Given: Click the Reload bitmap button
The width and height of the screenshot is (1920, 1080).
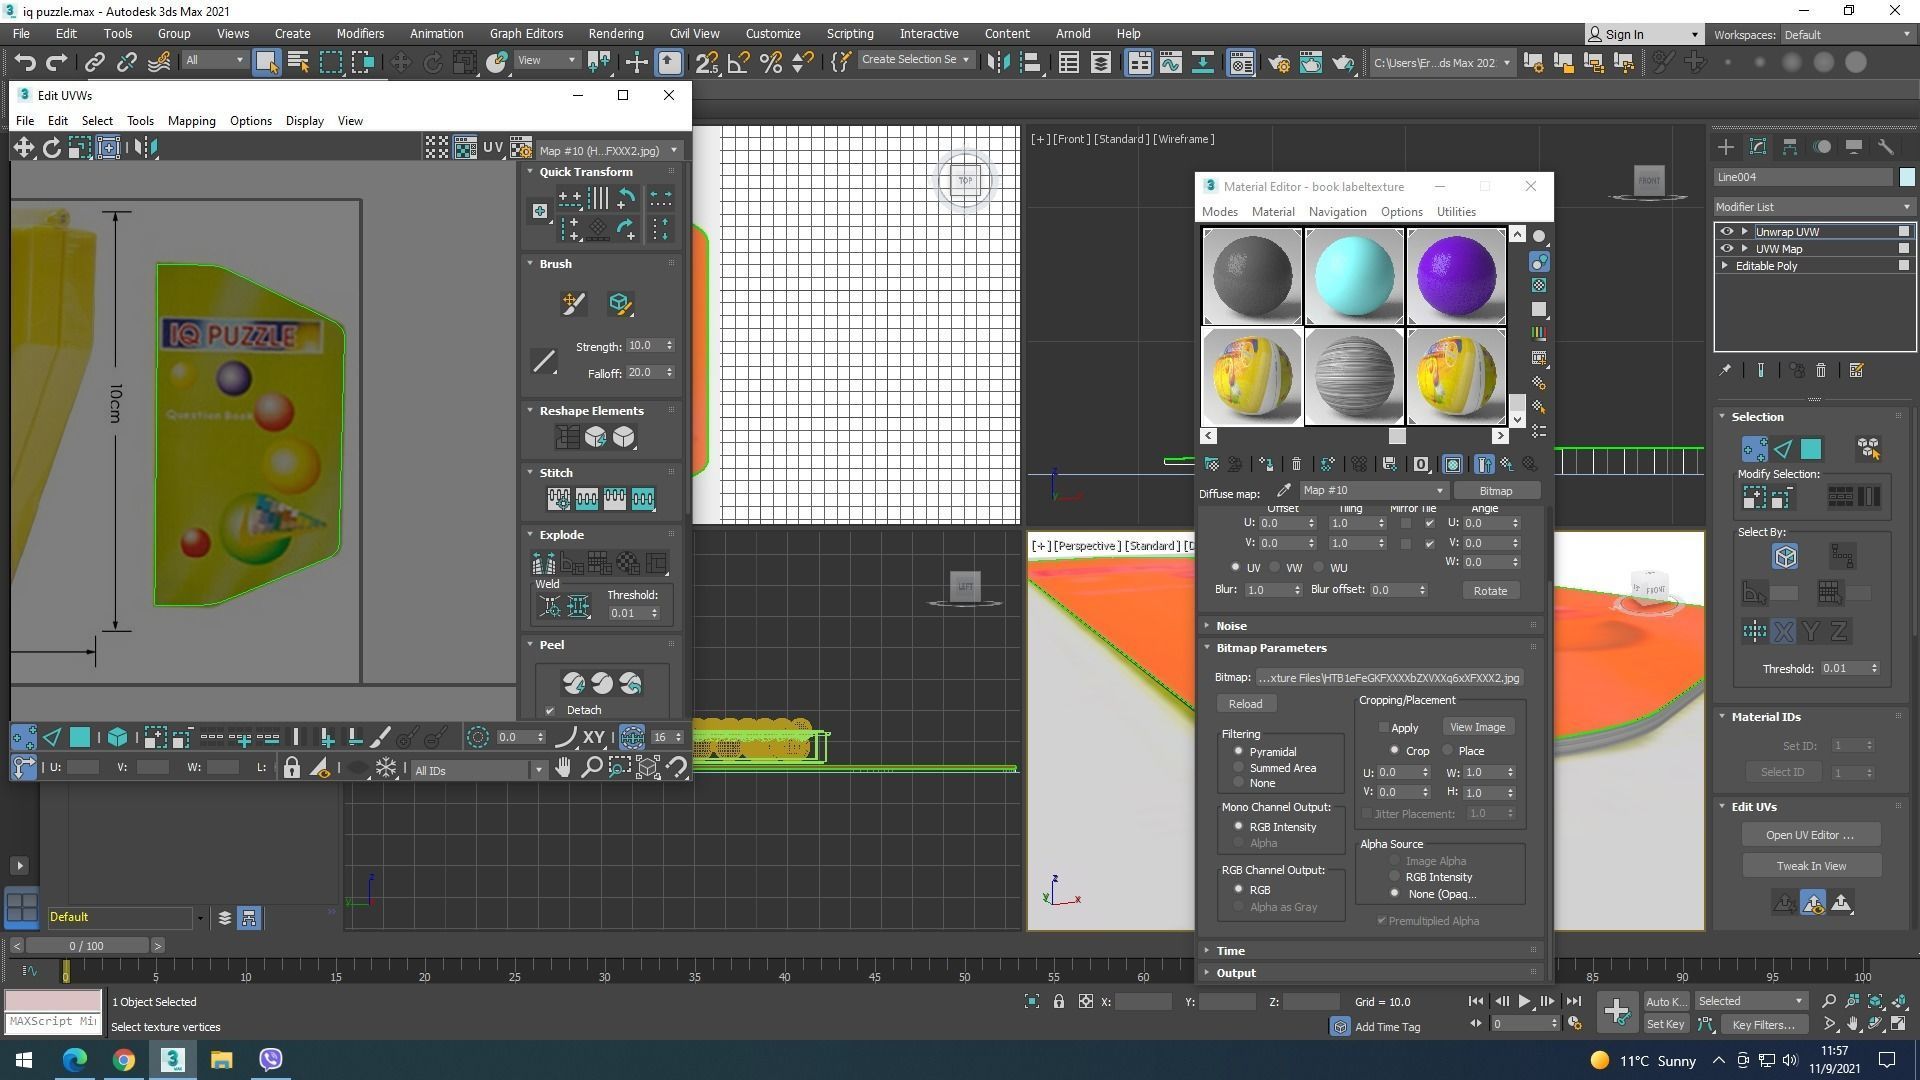Looking at the screenshot, I should tap(1245, 704).
